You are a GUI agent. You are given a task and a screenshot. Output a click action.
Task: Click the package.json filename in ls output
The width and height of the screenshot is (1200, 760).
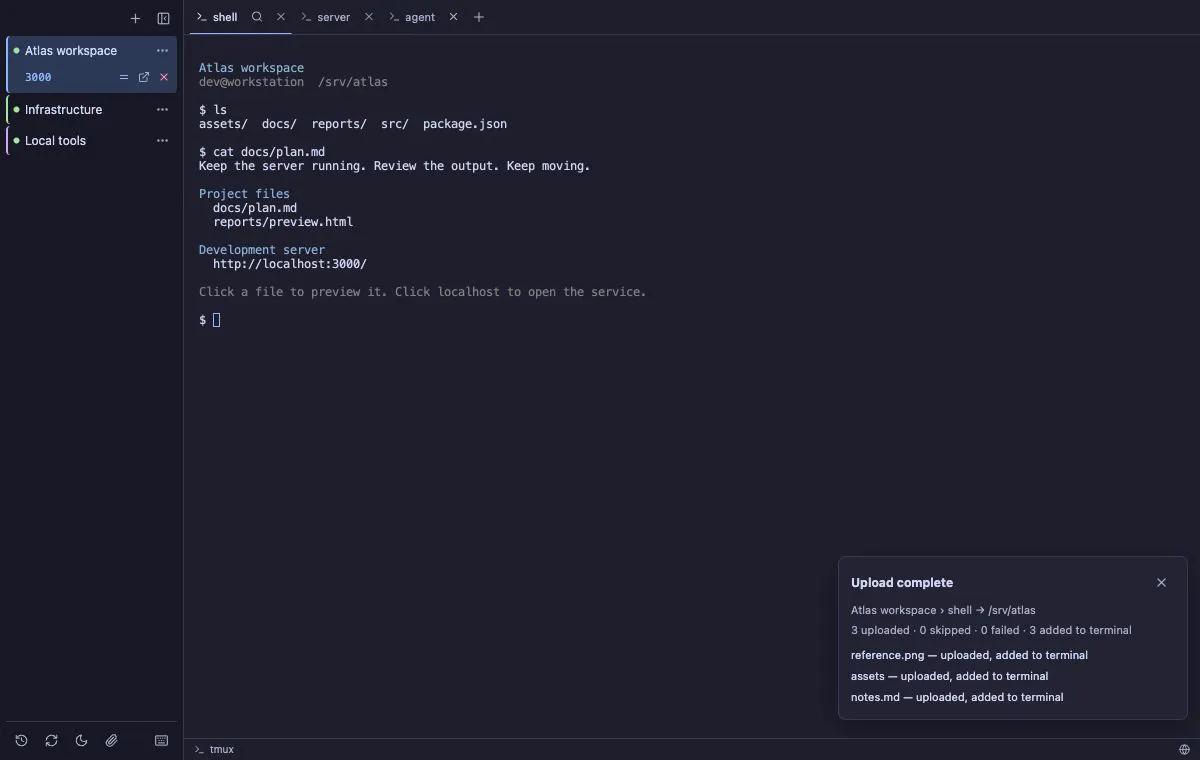tap(465, 124)
